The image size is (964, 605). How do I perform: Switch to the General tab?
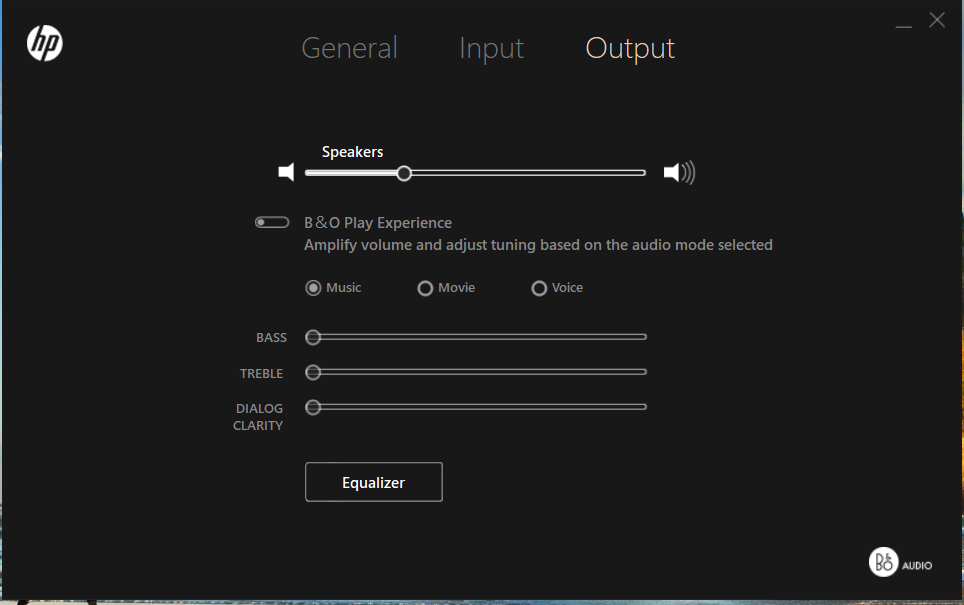[x=350, y=48]
